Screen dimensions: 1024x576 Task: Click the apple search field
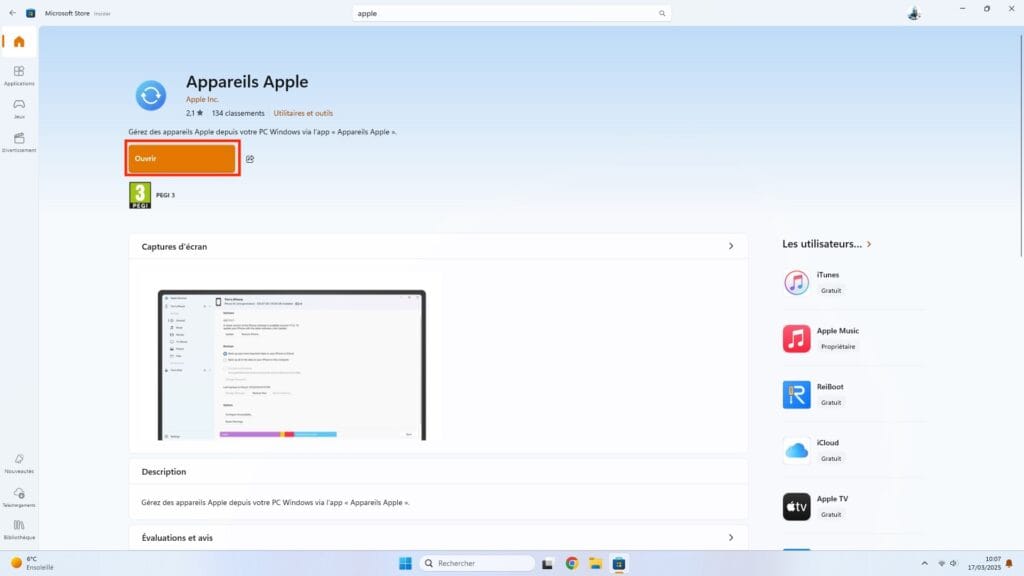coord(511,13)
